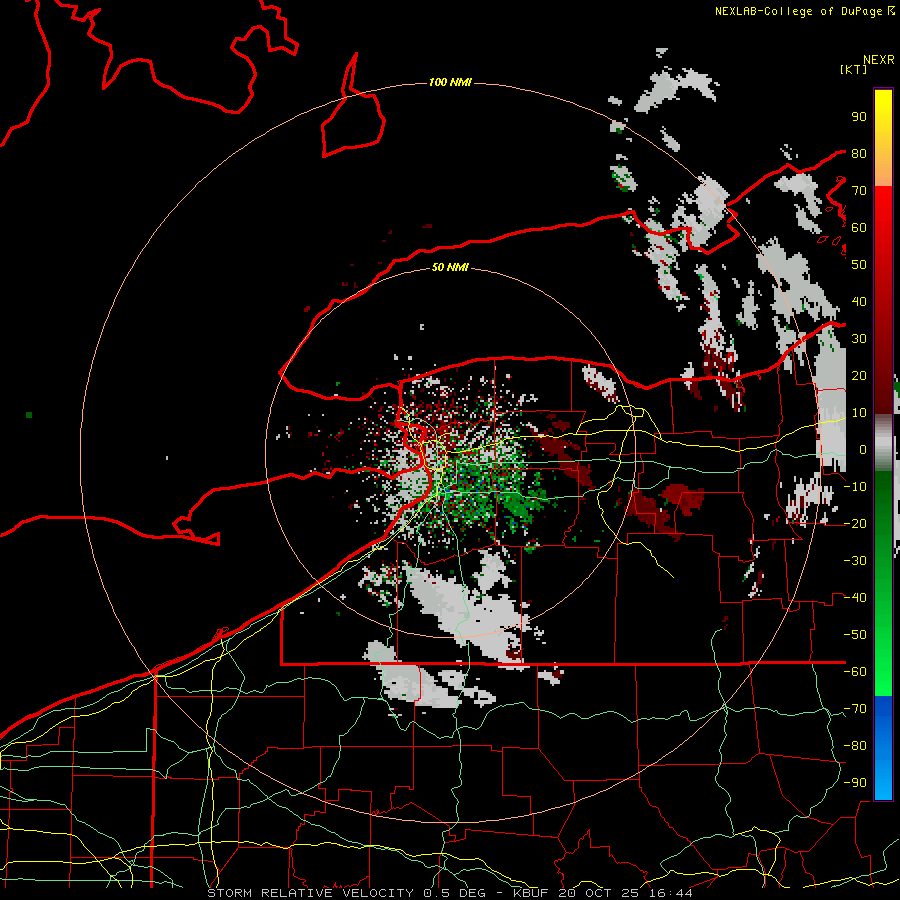Click the 0 value on velocity scale
Image resolution: width=900 pixels, height=900 pixels.
point(863,449)
